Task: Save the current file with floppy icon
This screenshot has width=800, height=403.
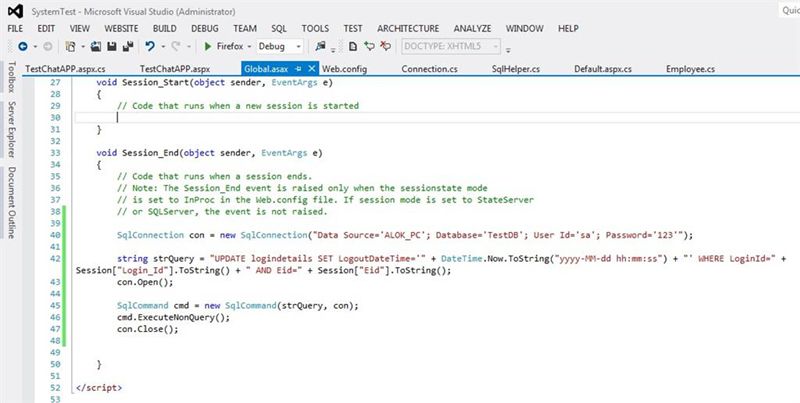Action: pyautogui.click(x=112, y=46)
